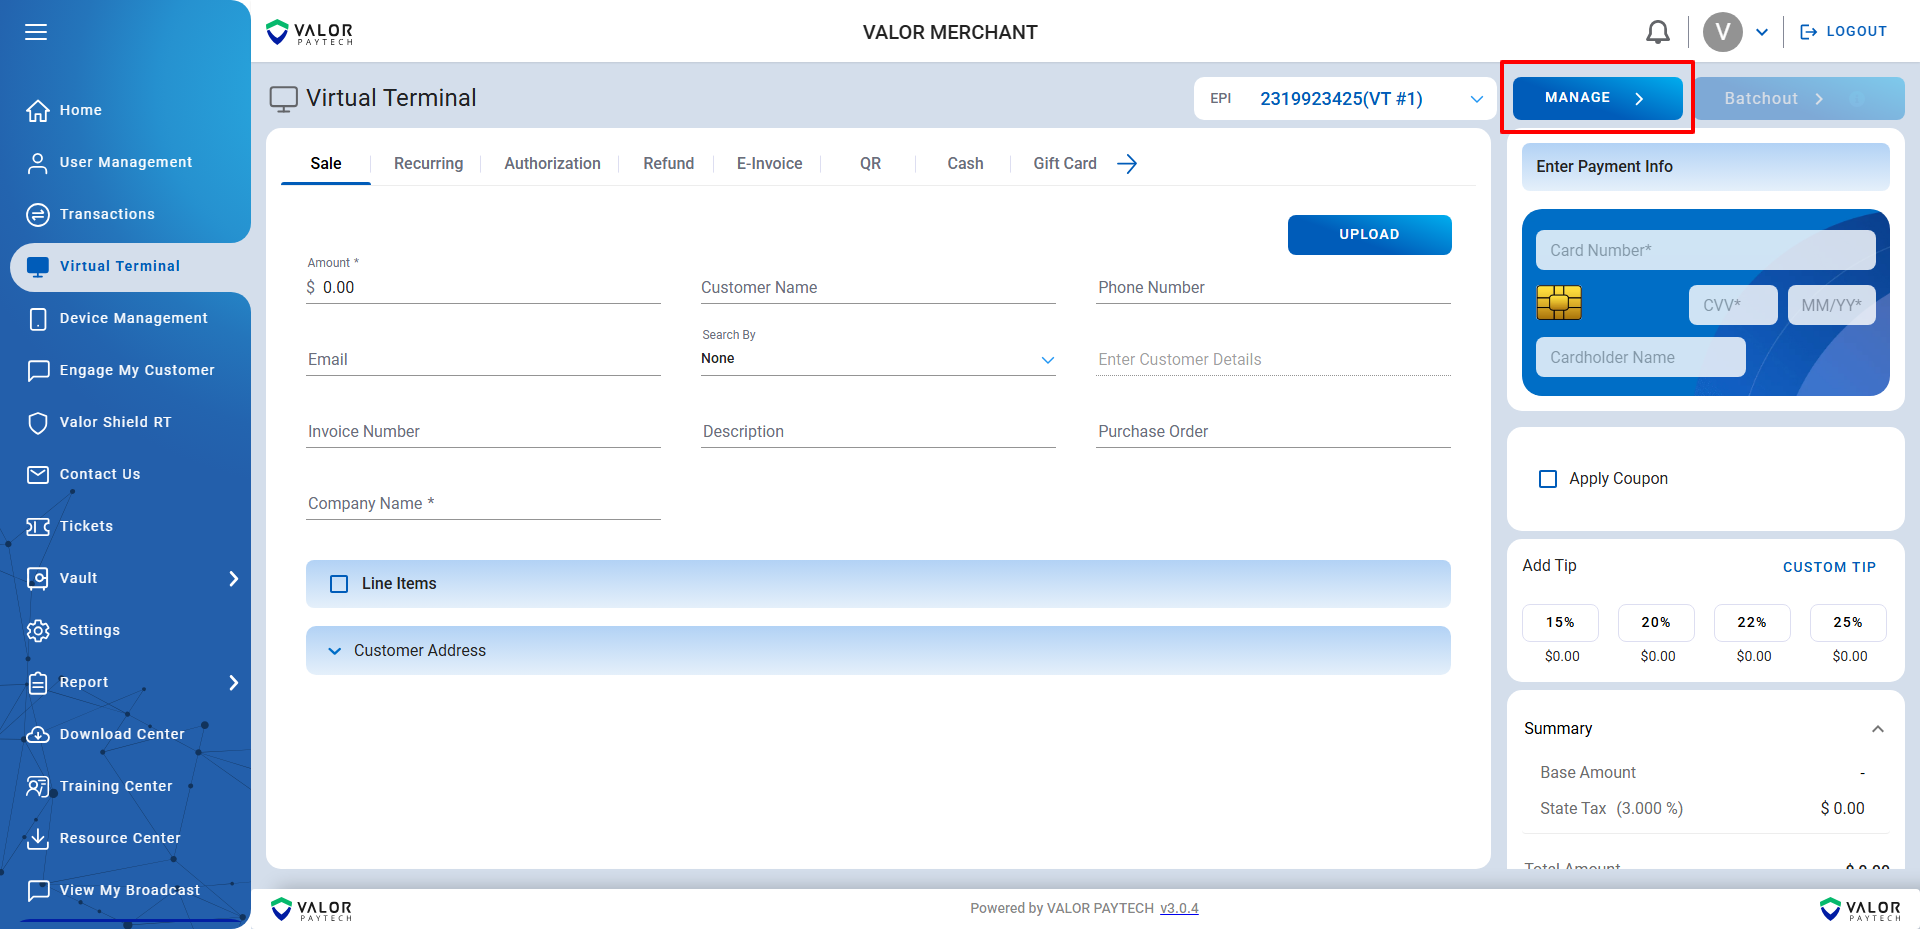Show more tabs with right arrow
1920x929 pixels.
click(x=1127, y=164)
